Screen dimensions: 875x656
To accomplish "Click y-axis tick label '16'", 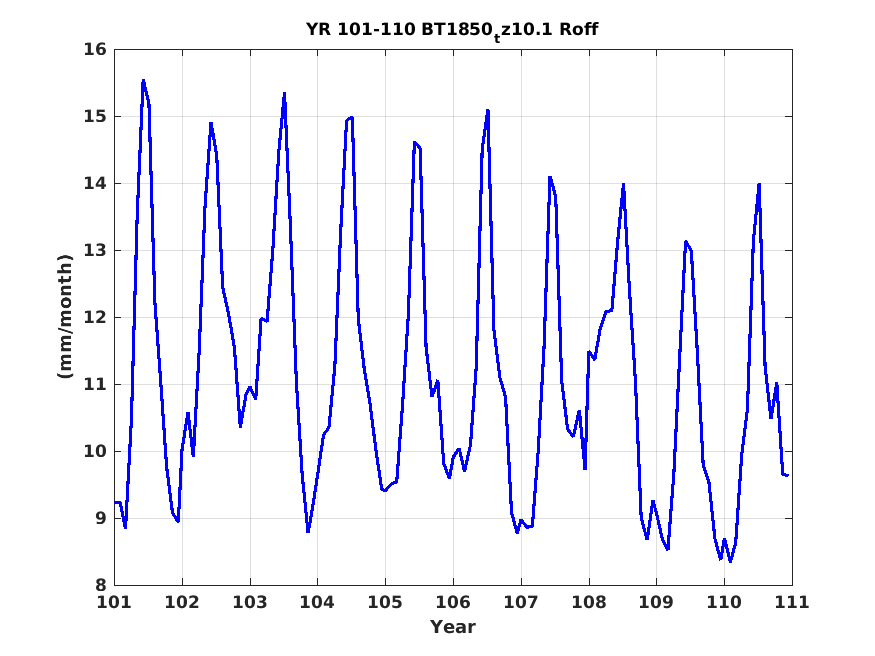I will [x=95, y=50].
